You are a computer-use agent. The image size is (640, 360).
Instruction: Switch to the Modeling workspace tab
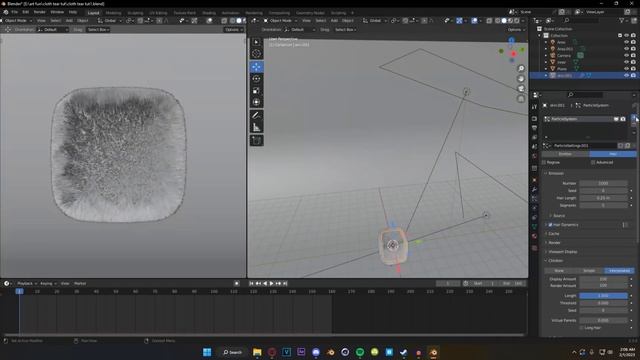pos(113,13)
